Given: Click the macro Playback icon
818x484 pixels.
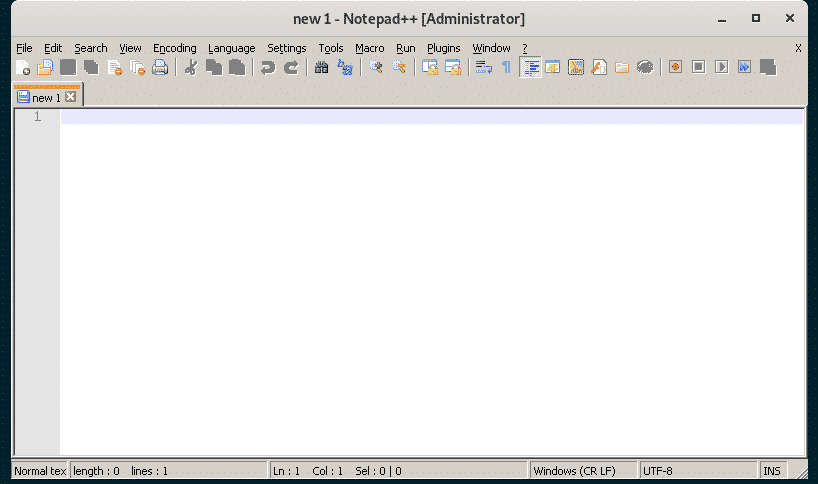Looking at the screenshot, I should pyautogui.click(x=721, y=67).
